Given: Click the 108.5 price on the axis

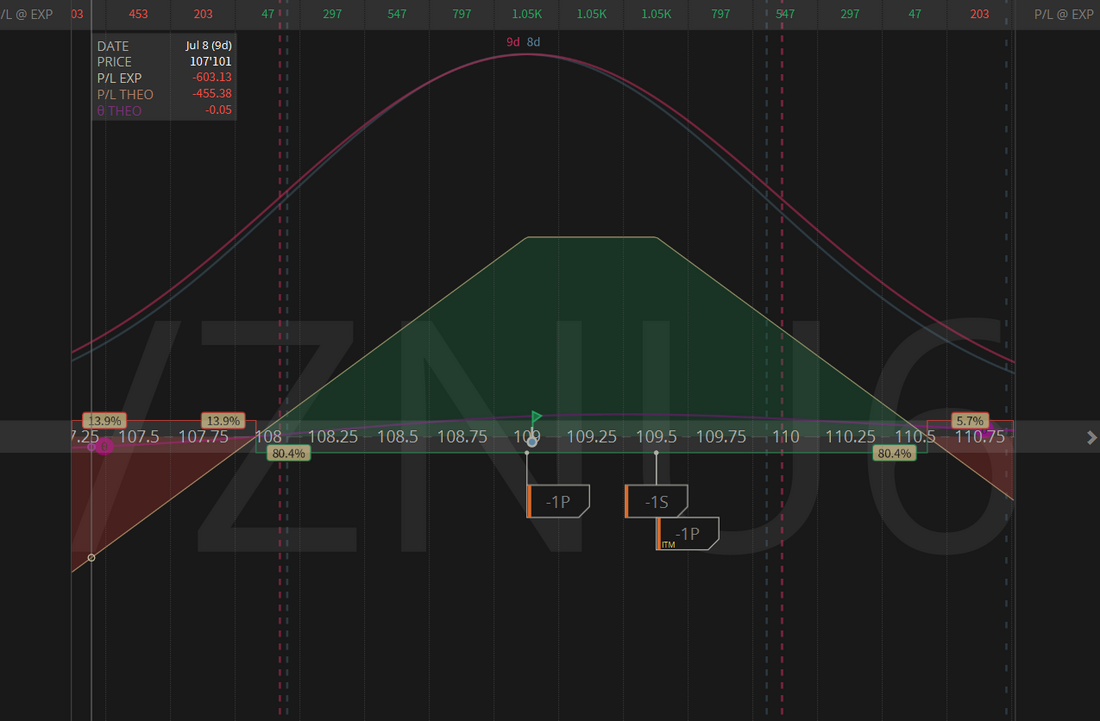Looking at the screenshot, I should [x=398, y=437].
